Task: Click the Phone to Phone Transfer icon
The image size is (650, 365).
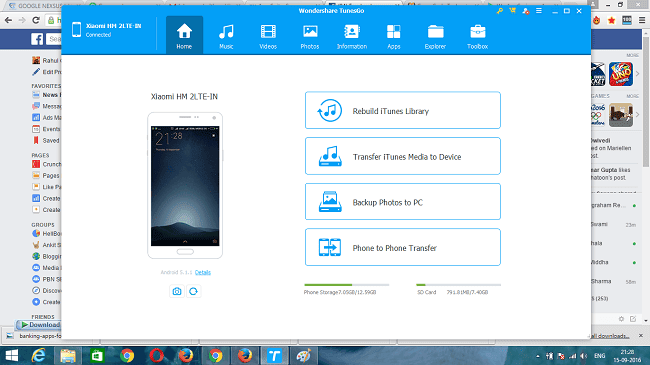Action: [330, 248]
